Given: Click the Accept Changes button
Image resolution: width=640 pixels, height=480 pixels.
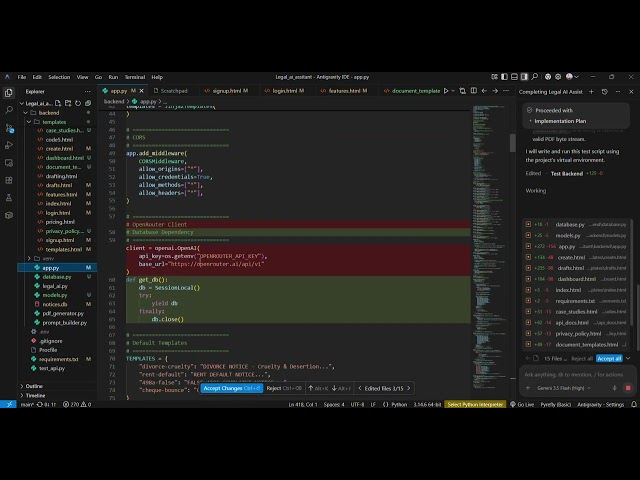Looking at the screenshot, I should click(x=231, y=388).
